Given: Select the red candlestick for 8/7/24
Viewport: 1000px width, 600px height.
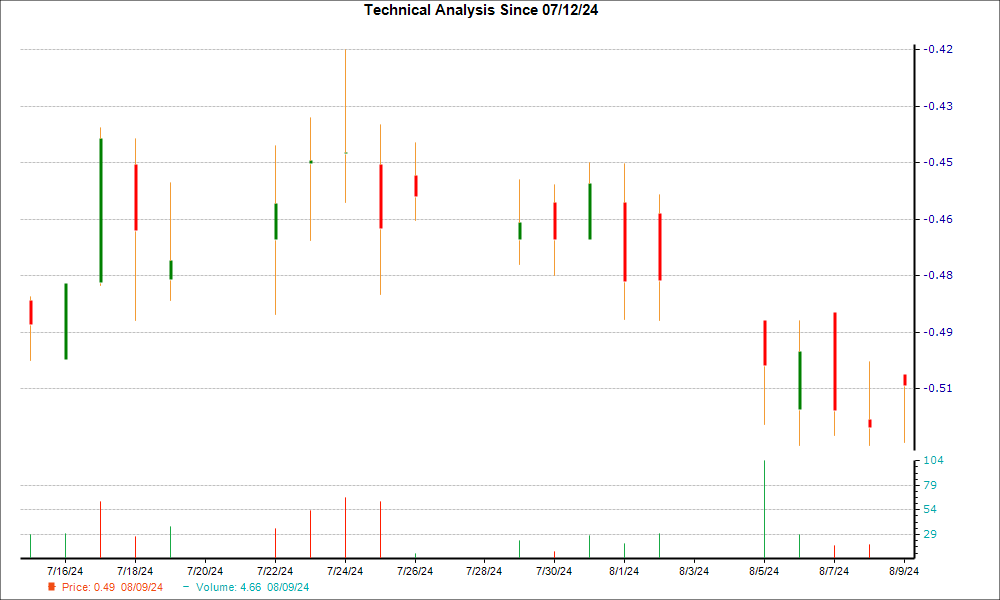Looking at the screenshot, I should pyautogui.click(x=834, y=361).
